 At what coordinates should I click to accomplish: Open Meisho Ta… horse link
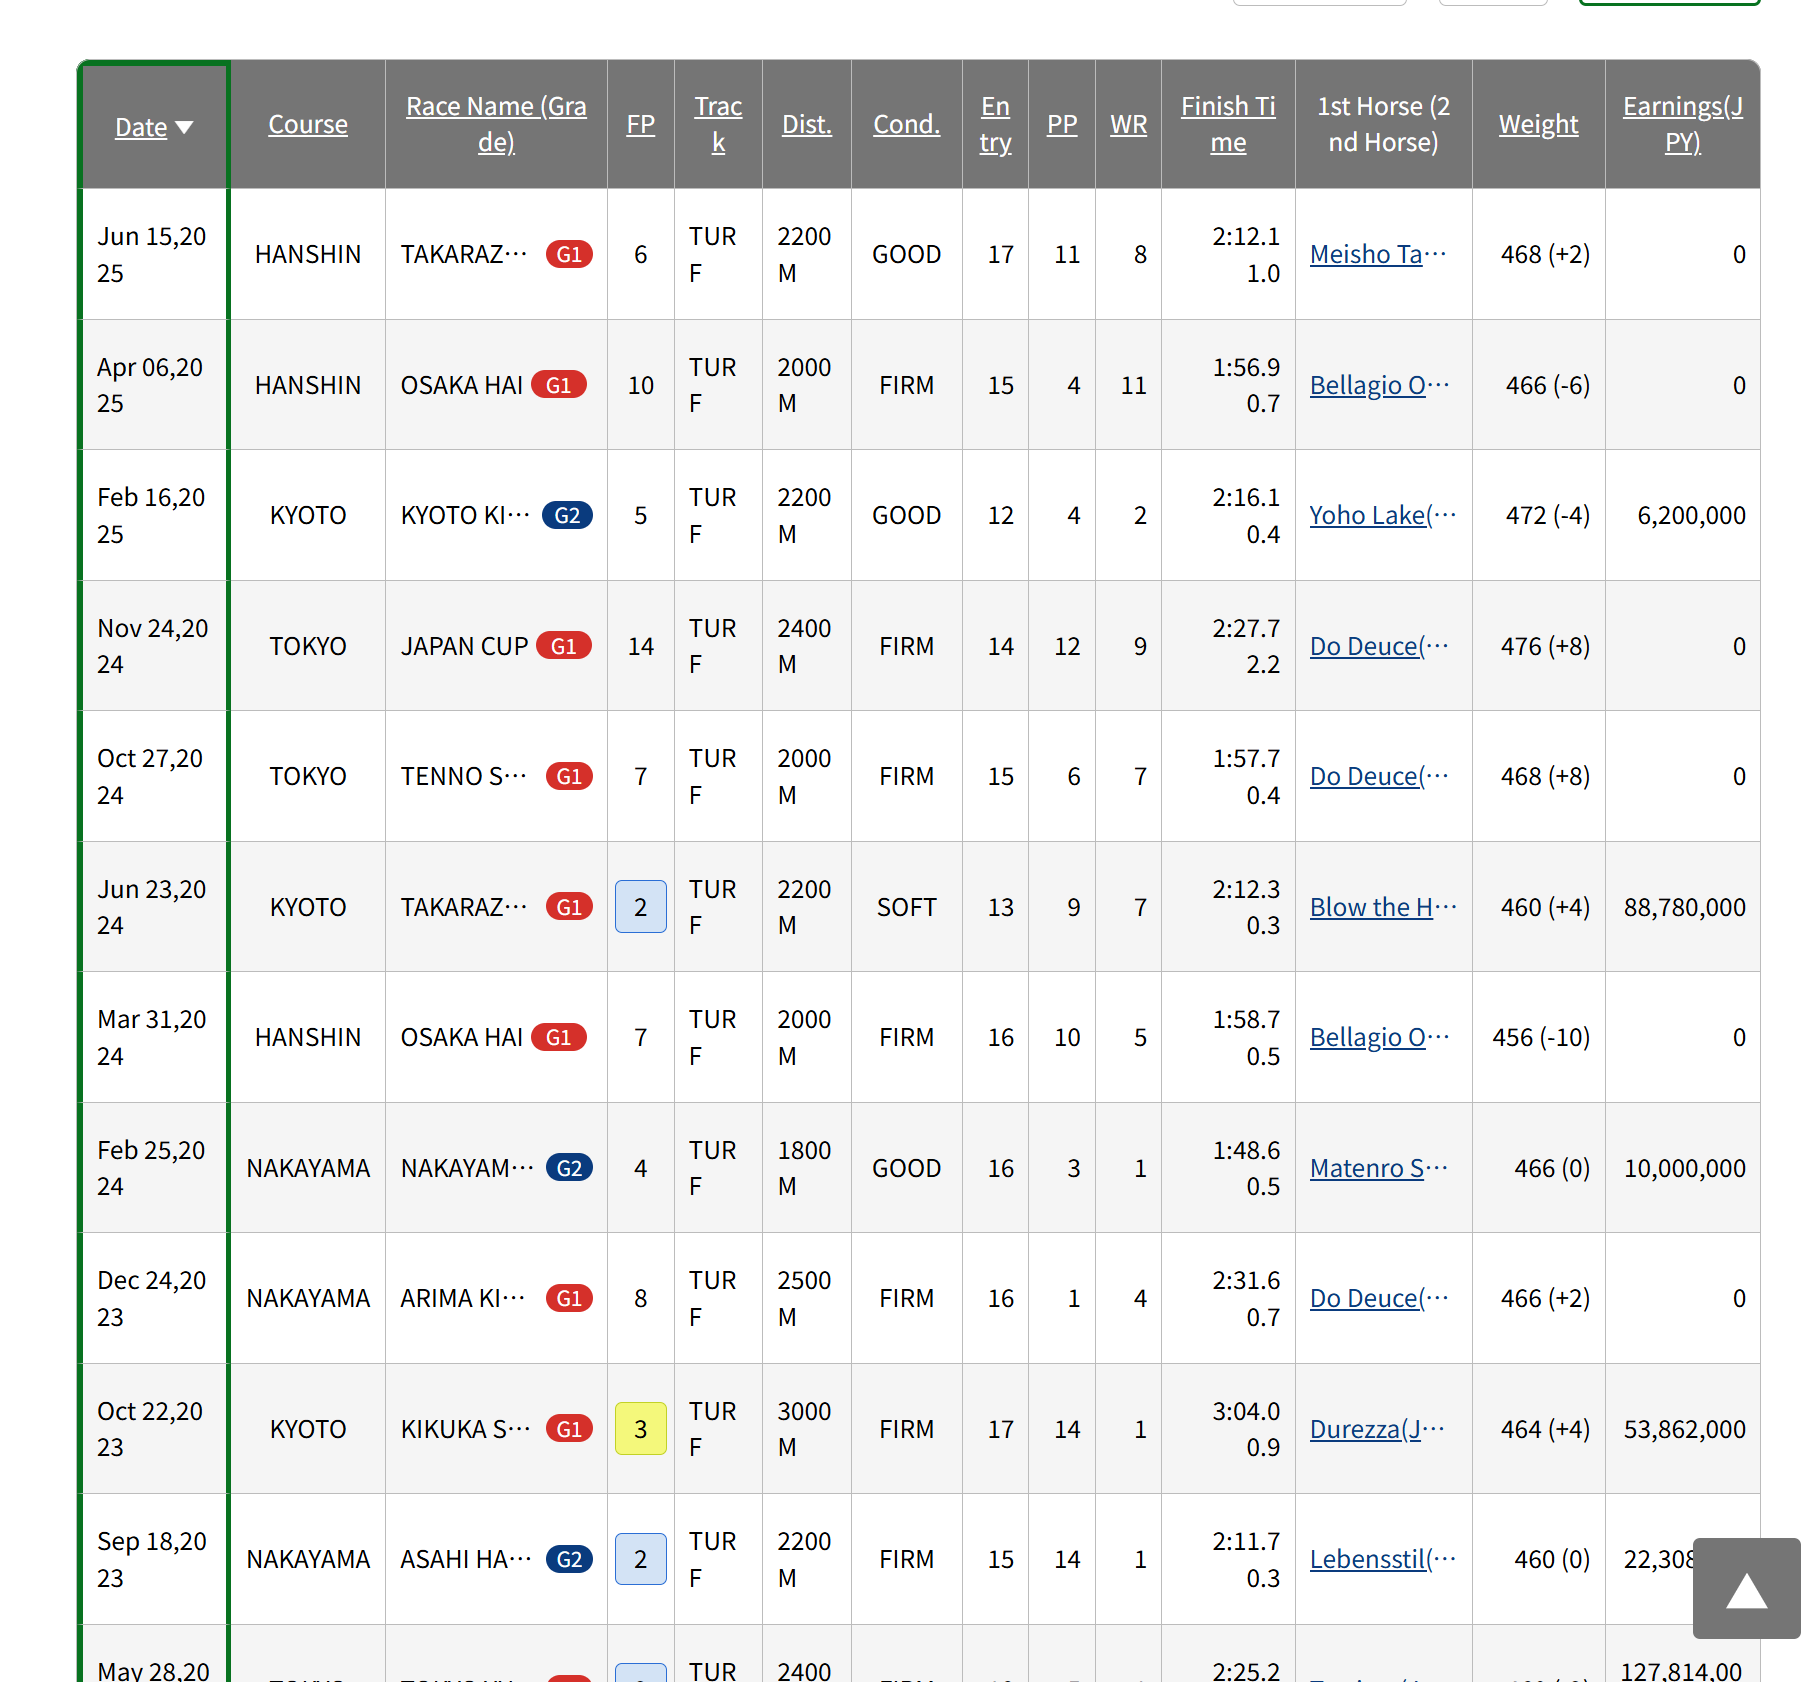pos(1378,254)
